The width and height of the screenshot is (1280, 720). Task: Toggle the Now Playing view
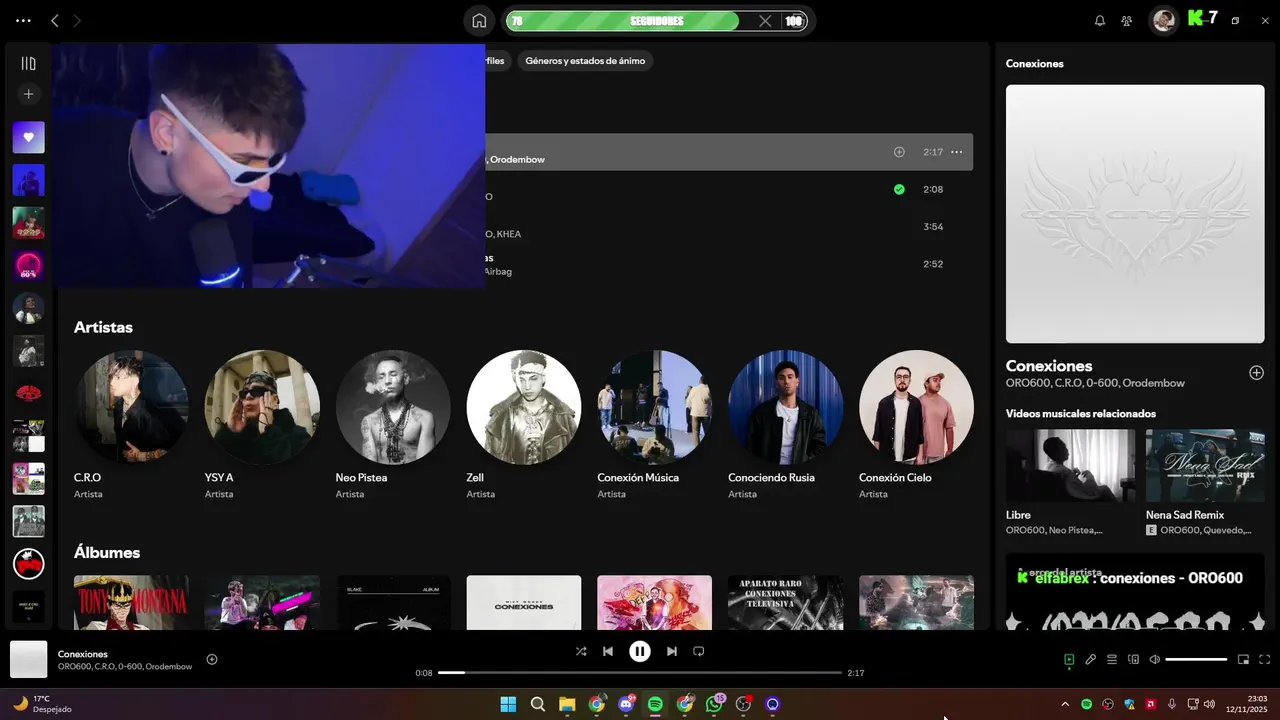click(x=1069, y=660)
